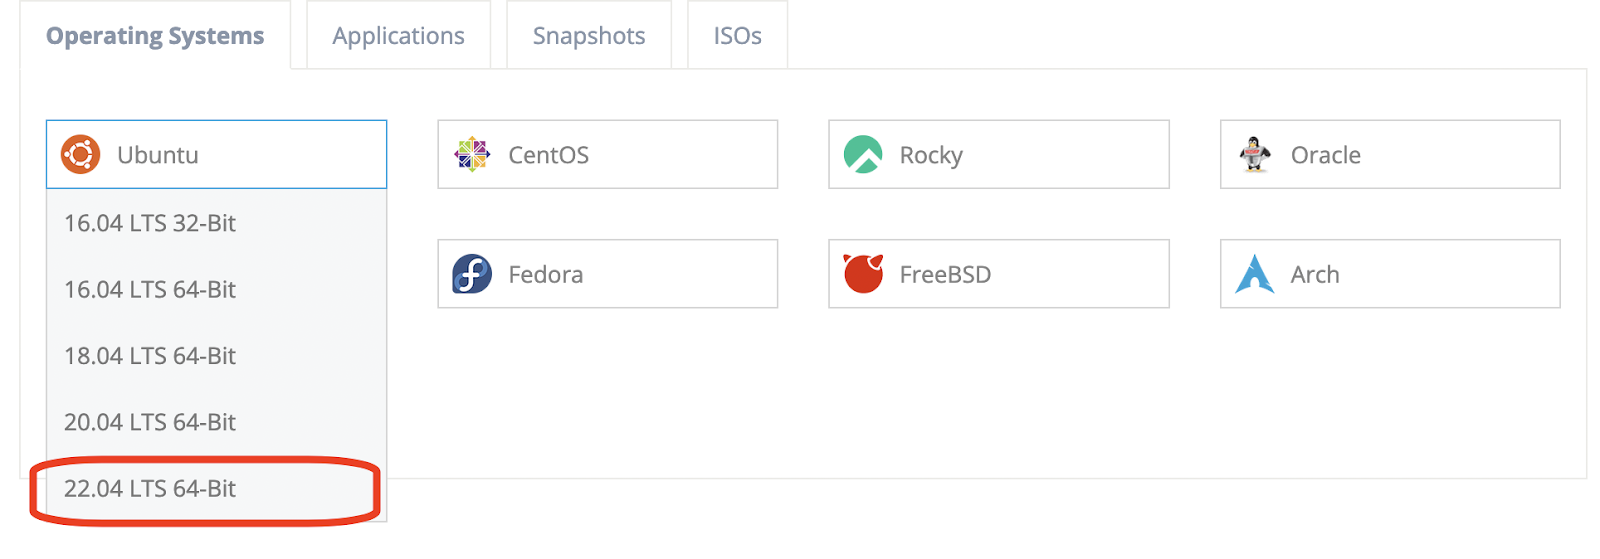Switch to the Applications tab
This screenshot has width=1600, height=559.
399,36
